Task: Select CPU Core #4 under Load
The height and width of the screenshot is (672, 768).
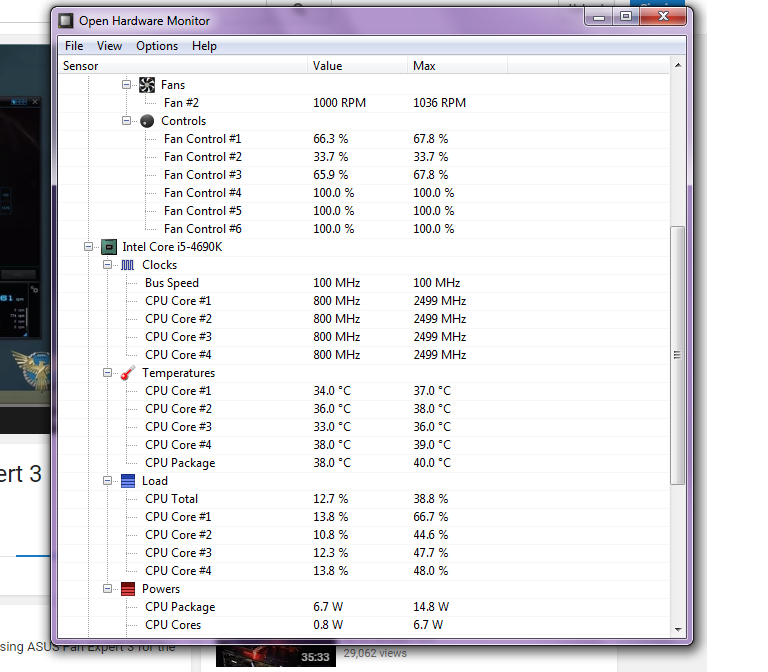Action: click(363, 571)
